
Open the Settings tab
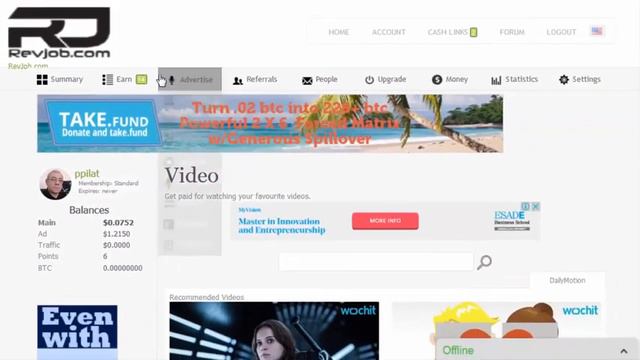click(x=580, y=80)
